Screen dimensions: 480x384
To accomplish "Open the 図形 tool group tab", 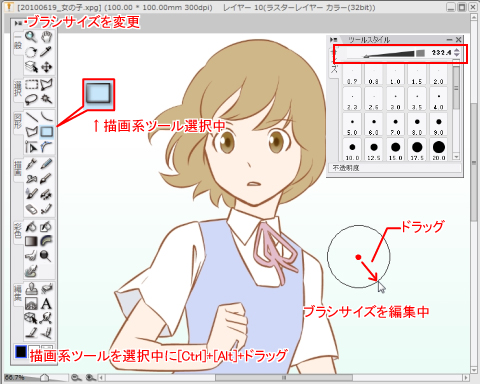I will tap(18, 122).
